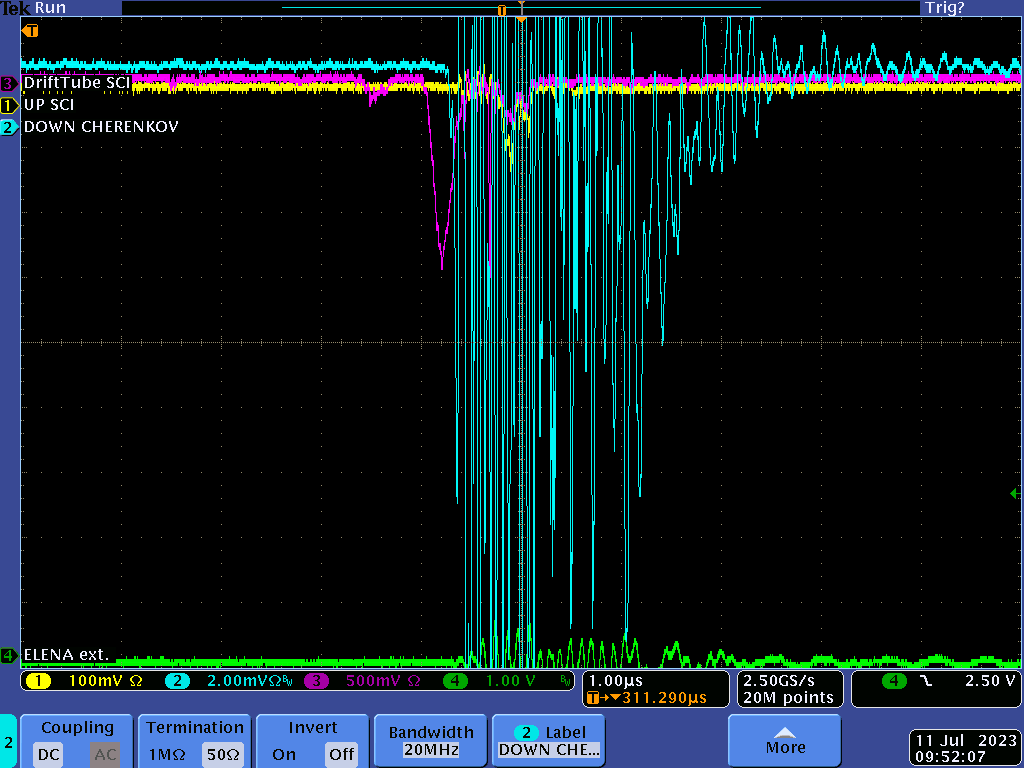Turn Invert off
The width and height of the screenshot is (1024, 768).
pyautogui.click(x=341, y=754)
